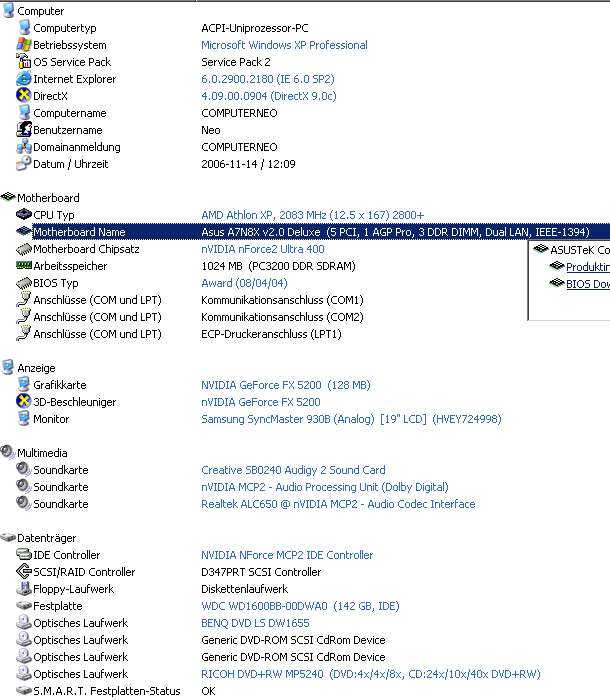Click the Datum / Uhrzeit clock icon
The width and height of the screenshot is (610, 700).
(x=24, y=163)
